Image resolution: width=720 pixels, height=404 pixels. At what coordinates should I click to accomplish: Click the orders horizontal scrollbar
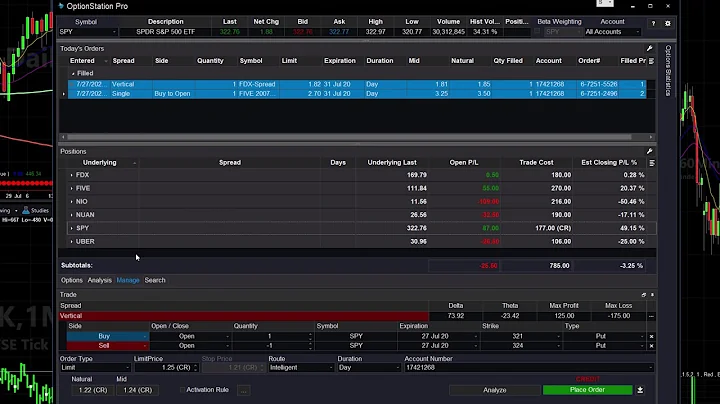click(349, 137)
